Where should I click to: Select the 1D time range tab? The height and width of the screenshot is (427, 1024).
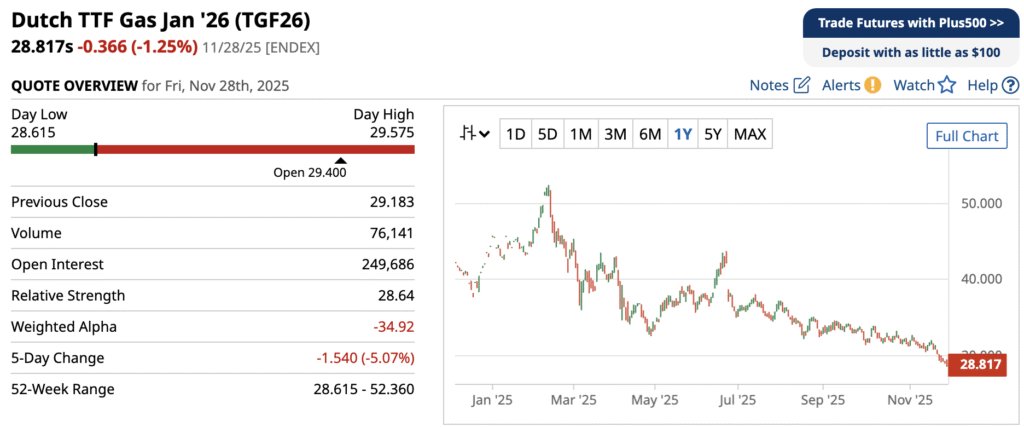coord(515,134)
